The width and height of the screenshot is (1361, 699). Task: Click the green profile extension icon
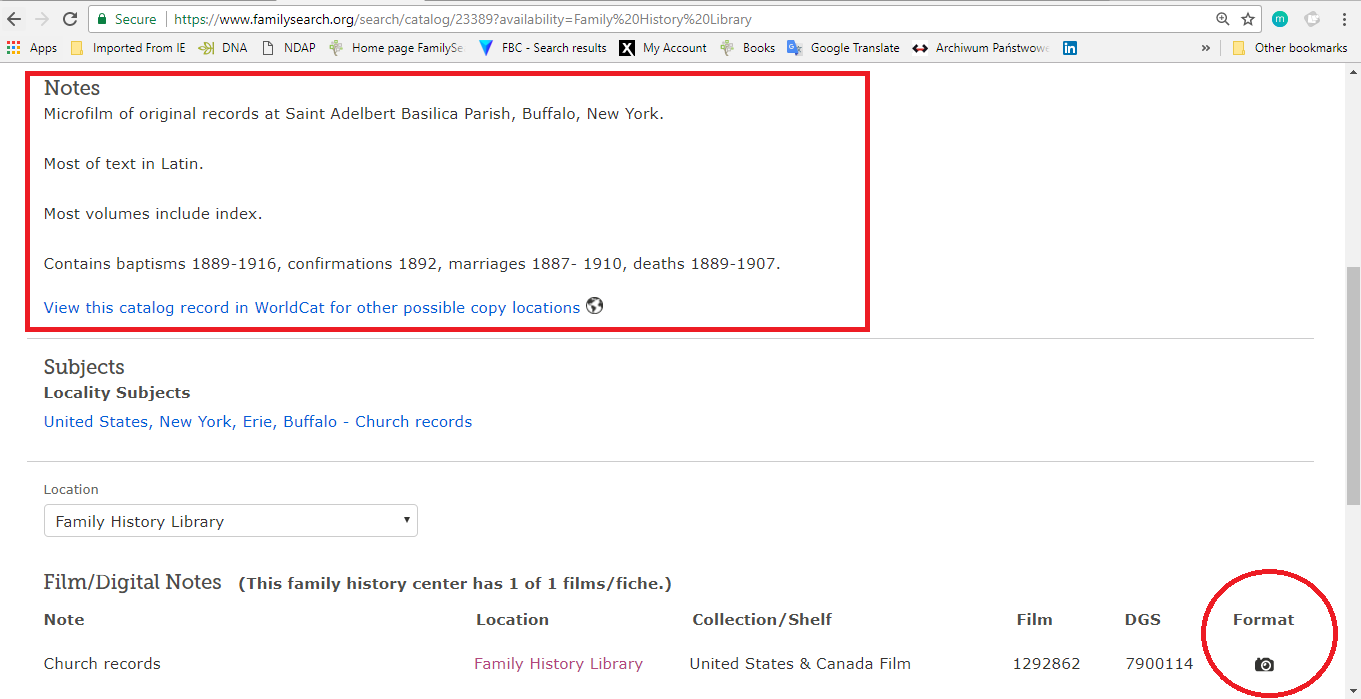pos(1280,19)
